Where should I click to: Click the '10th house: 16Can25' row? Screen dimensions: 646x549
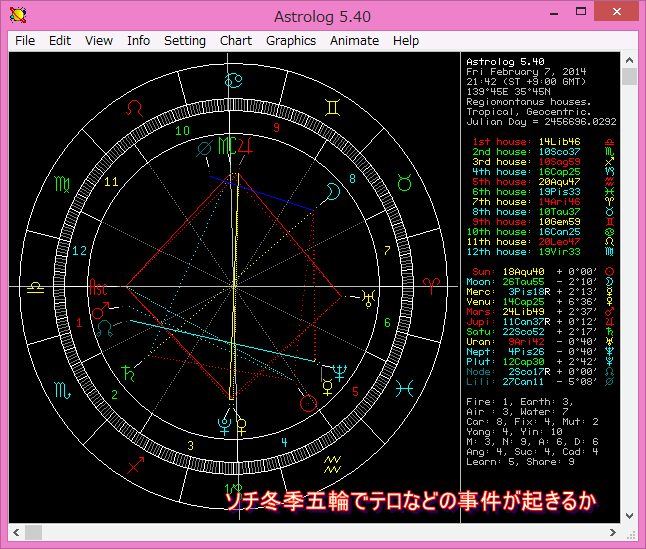tap(541, 232)
